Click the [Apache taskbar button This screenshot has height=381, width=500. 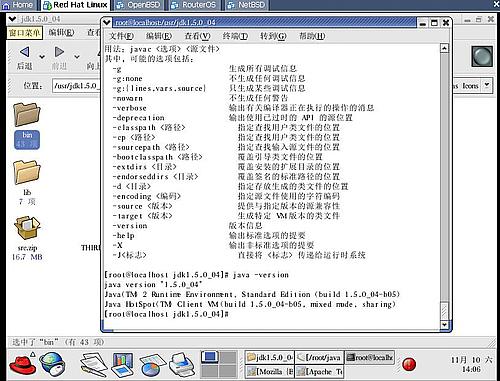[x=319, y=371]
